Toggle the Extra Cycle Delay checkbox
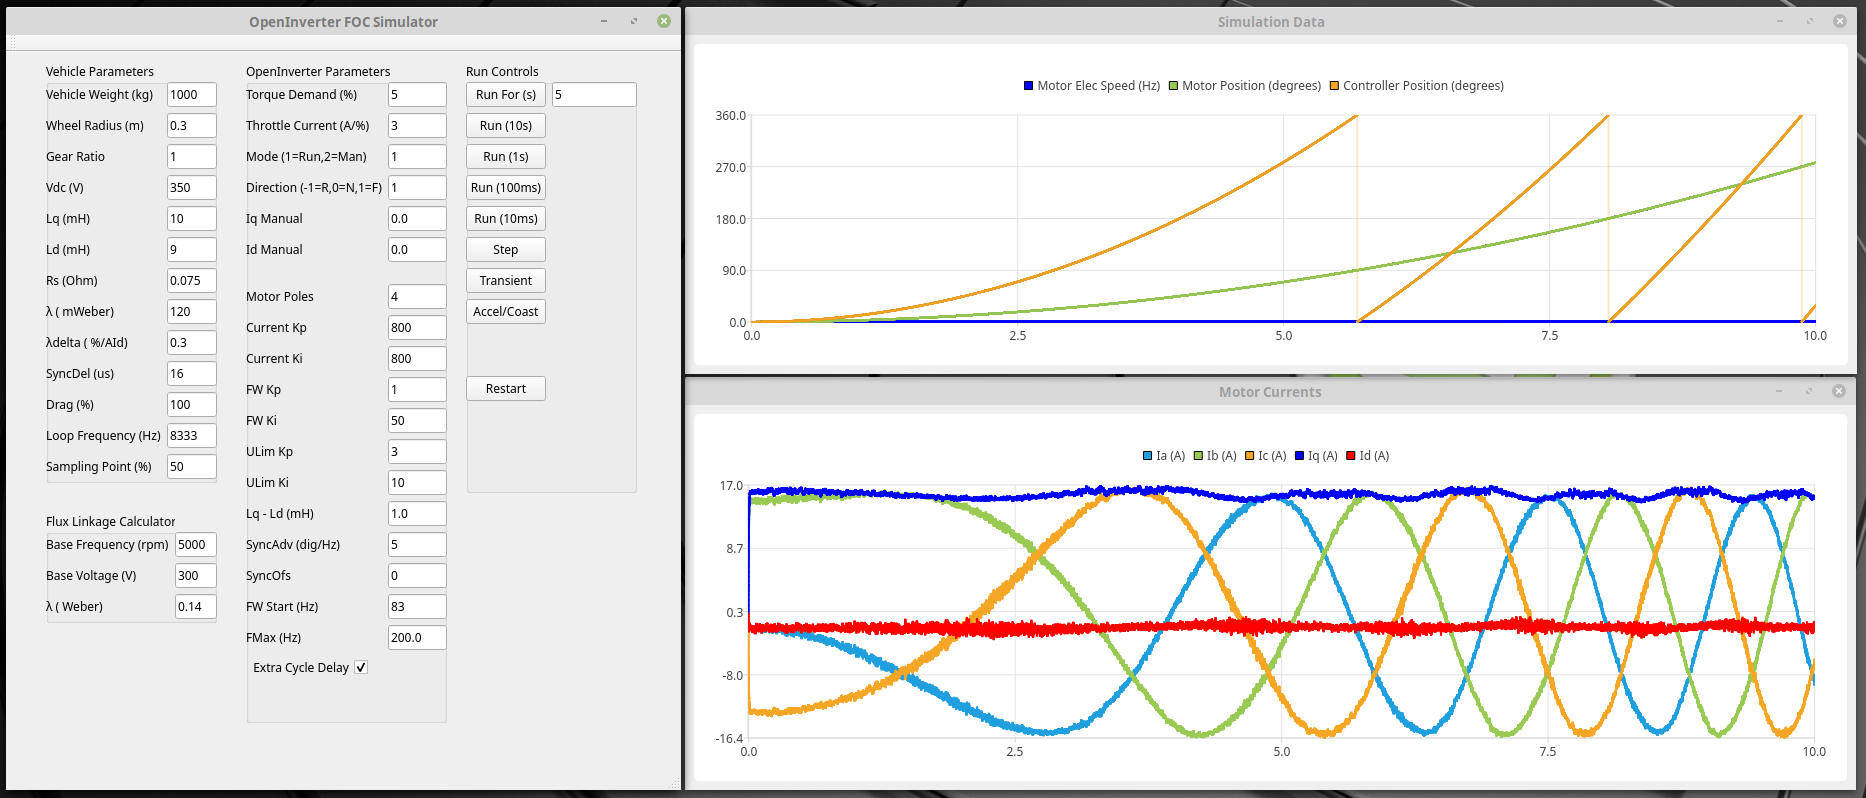 point(361,667)
